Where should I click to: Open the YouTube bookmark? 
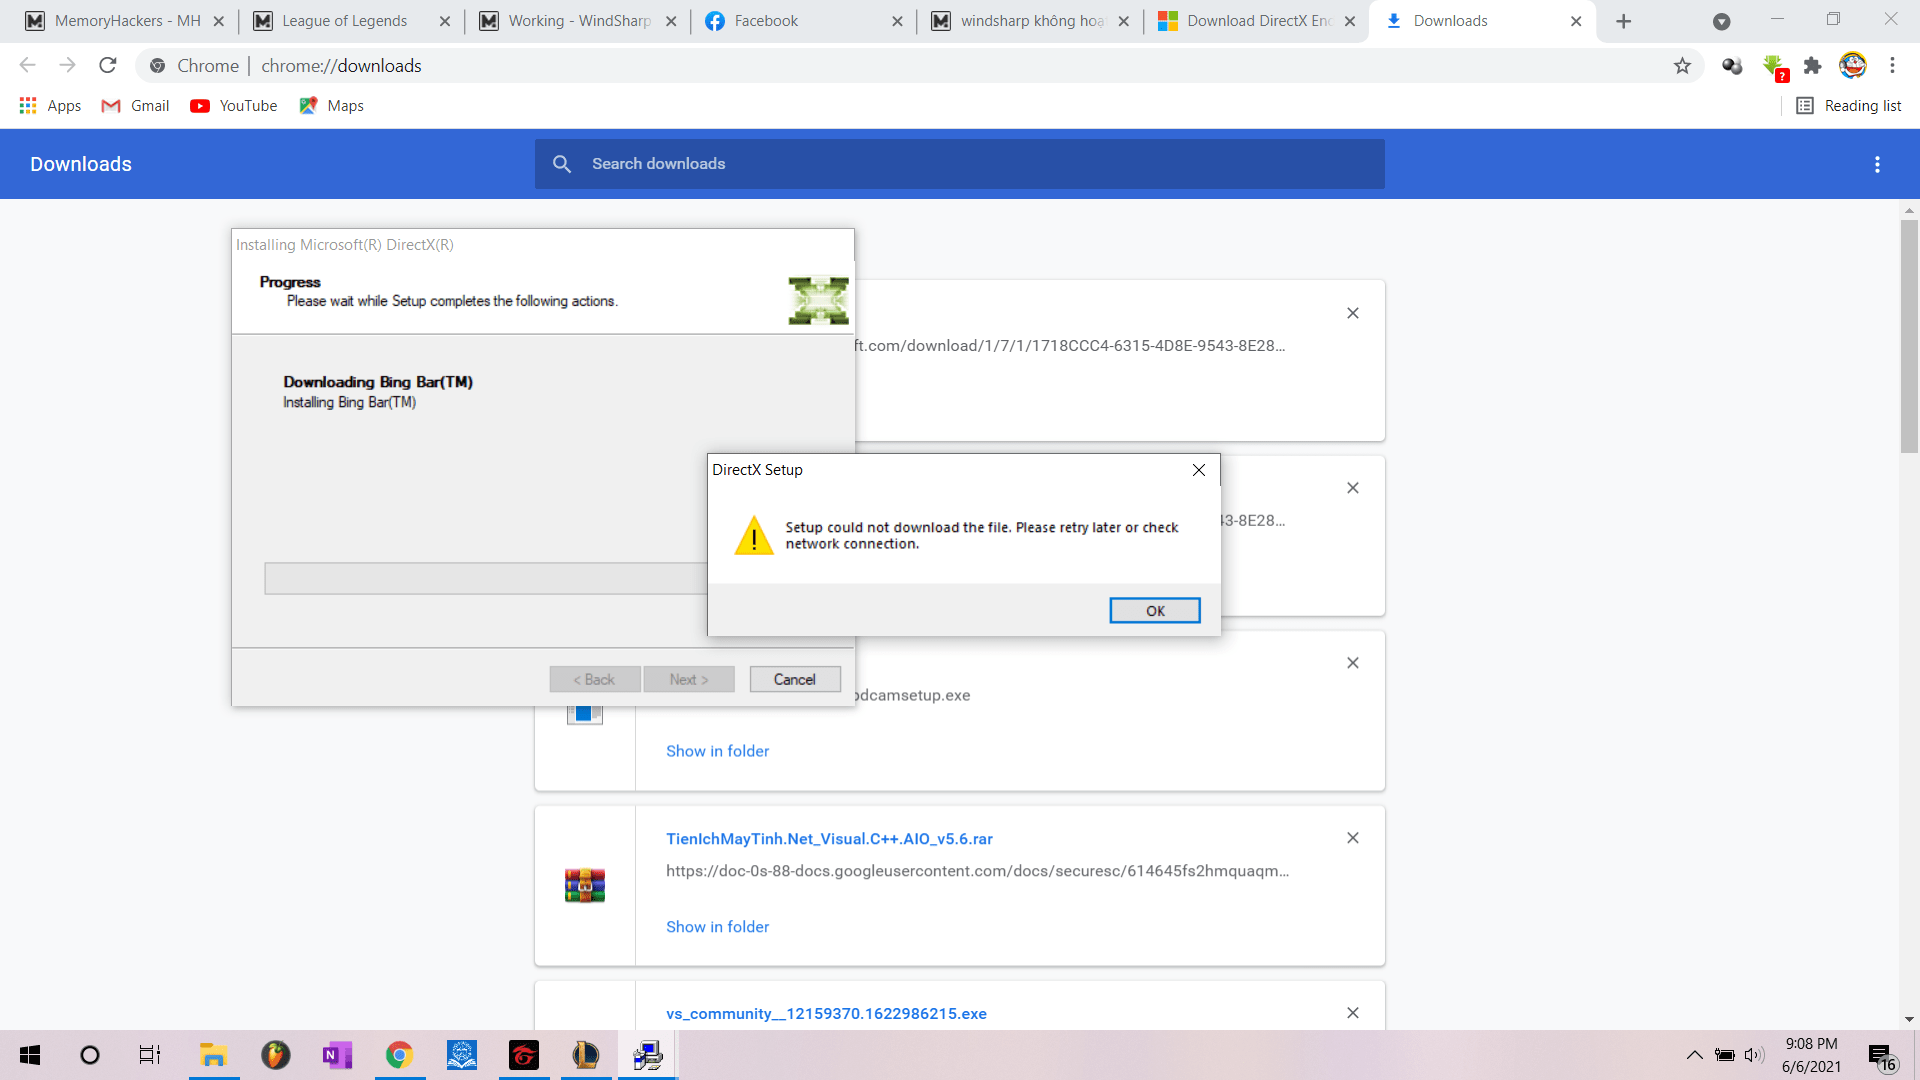click(x=233, y=105)
